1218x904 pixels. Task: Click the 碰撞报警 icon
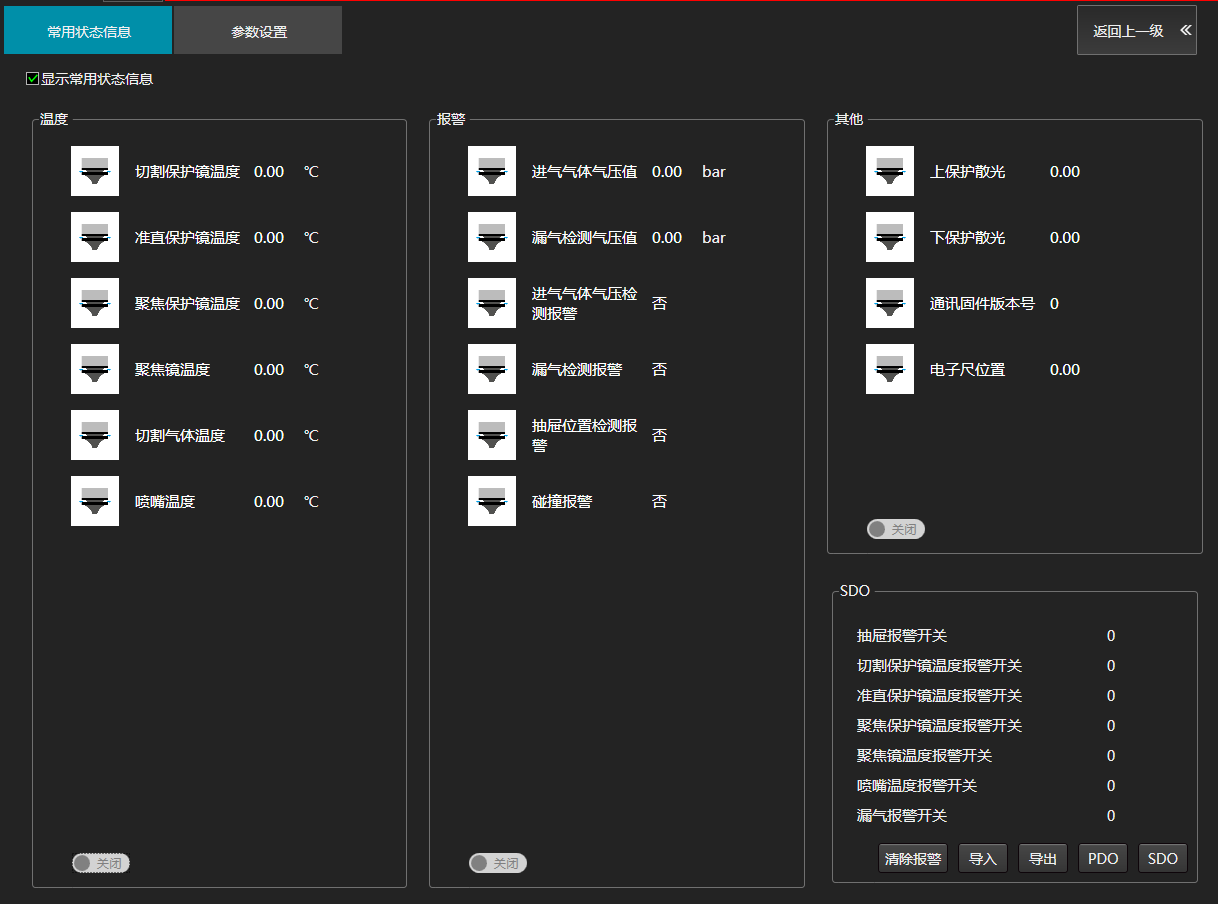[492, 501]
